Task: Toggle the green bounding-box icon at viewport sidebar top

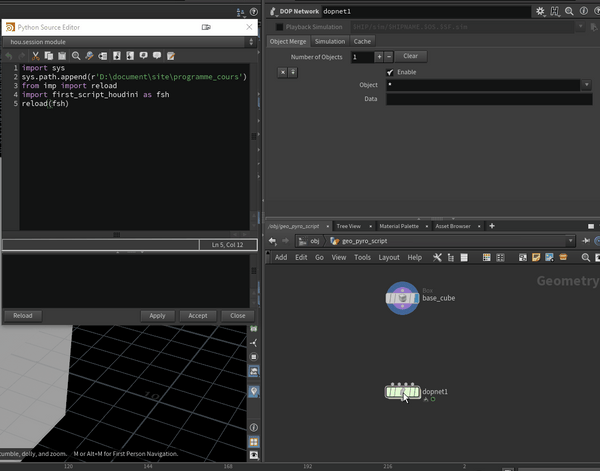Action: (254, 328)
